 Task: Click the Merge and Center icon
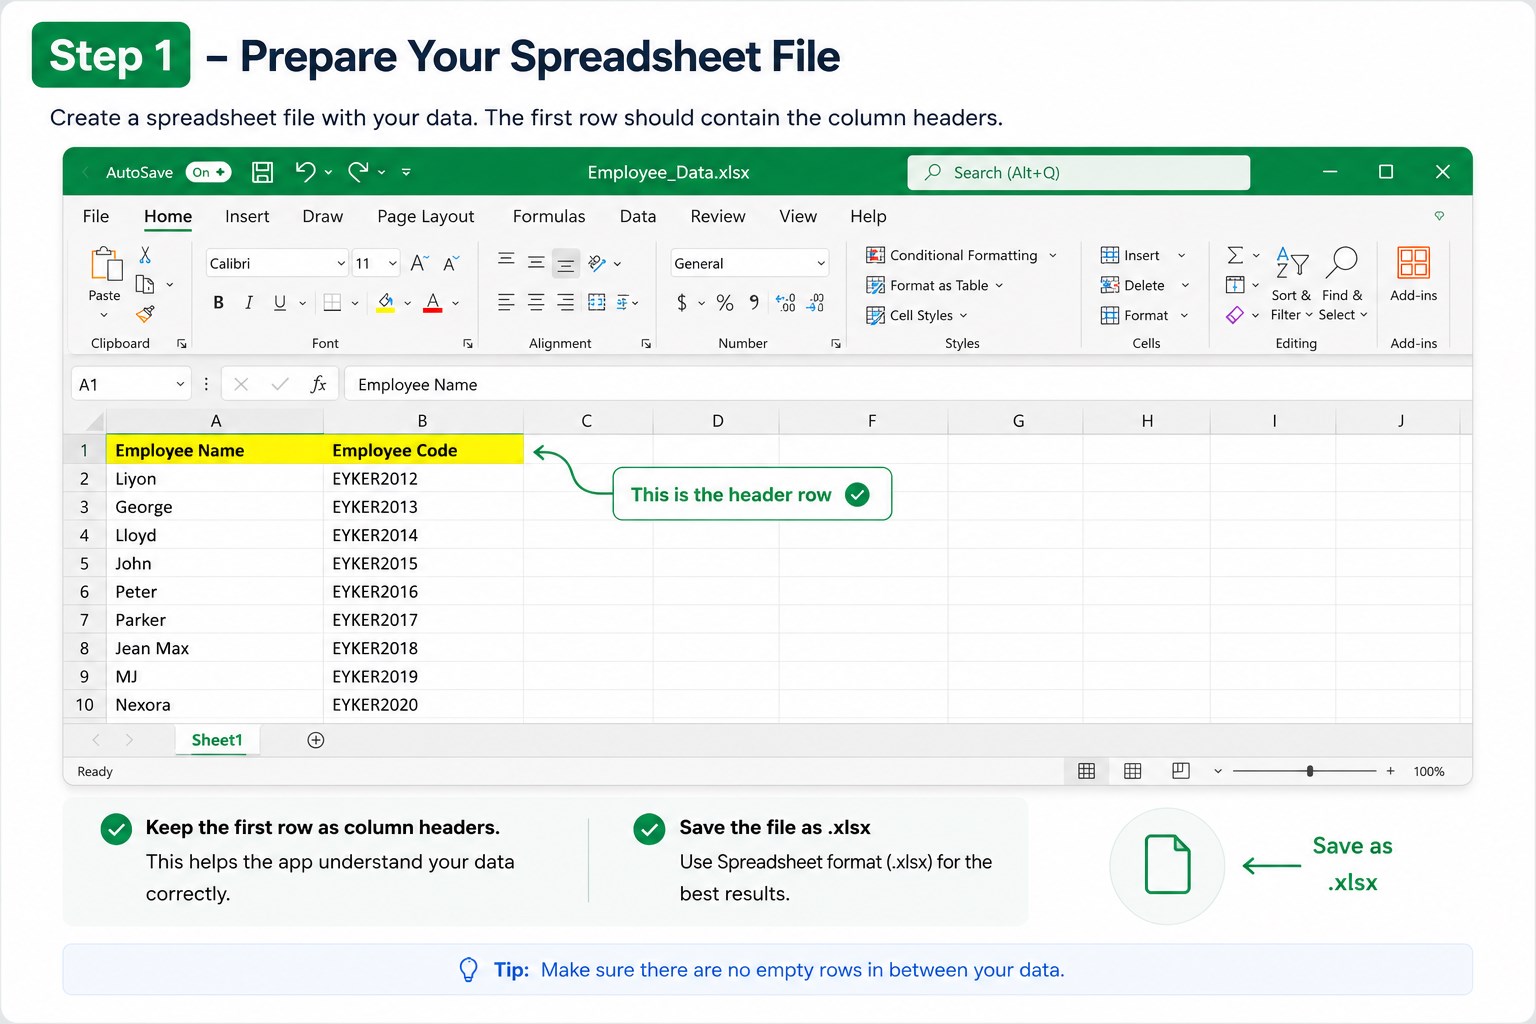pos(597,303)
